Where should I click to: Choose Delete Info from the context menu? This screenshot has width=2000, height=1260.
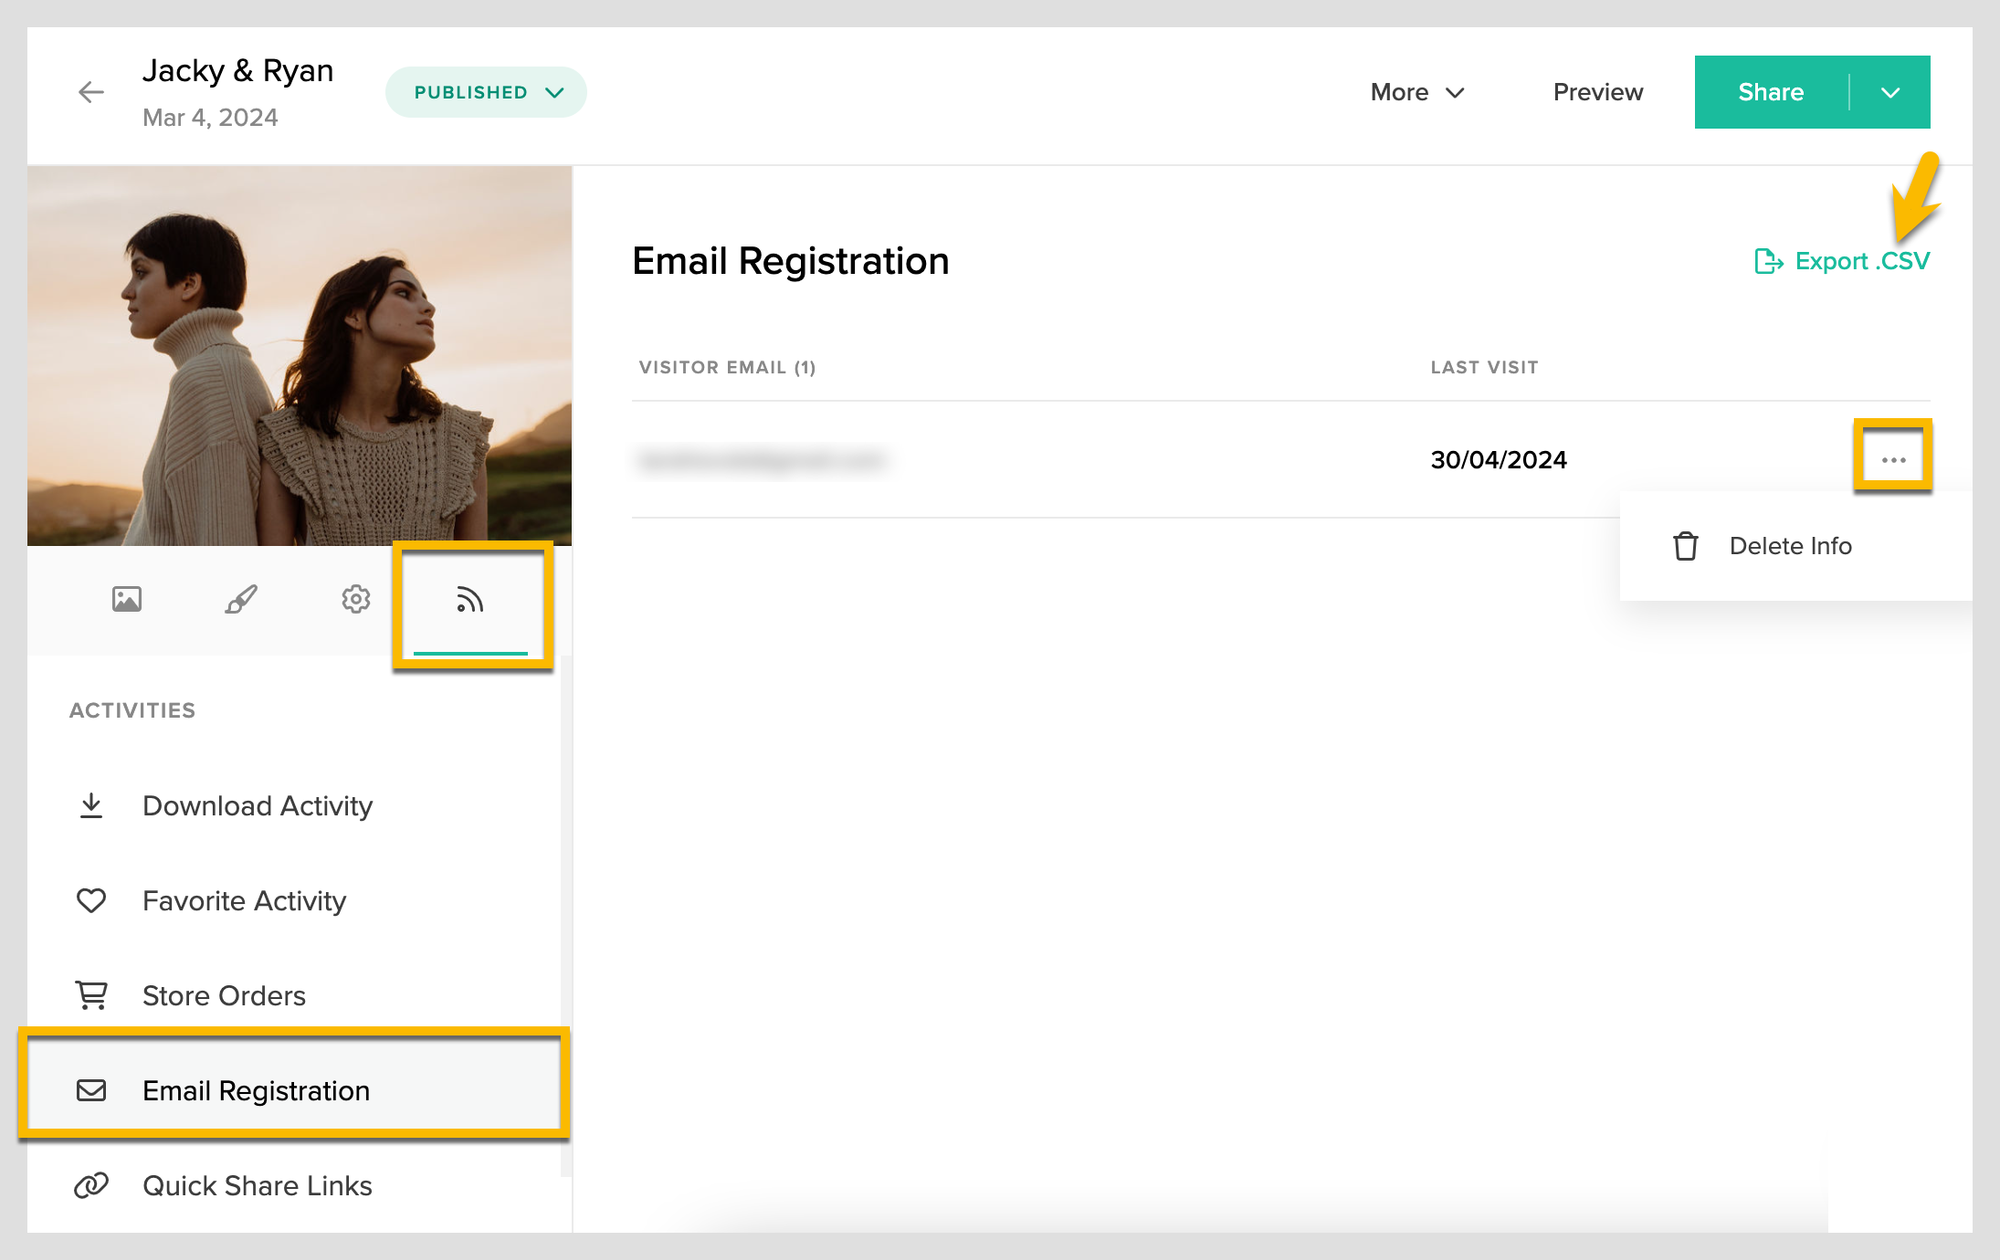coord(1790,546)
